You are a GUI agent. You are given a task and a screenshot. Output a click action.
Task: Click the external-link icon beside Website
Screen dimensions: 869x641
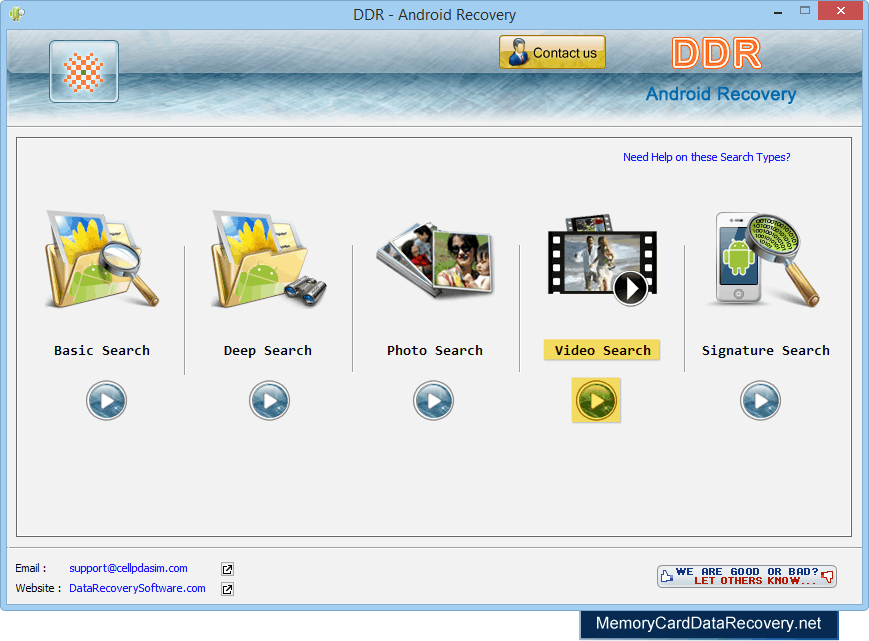(227, 589)
